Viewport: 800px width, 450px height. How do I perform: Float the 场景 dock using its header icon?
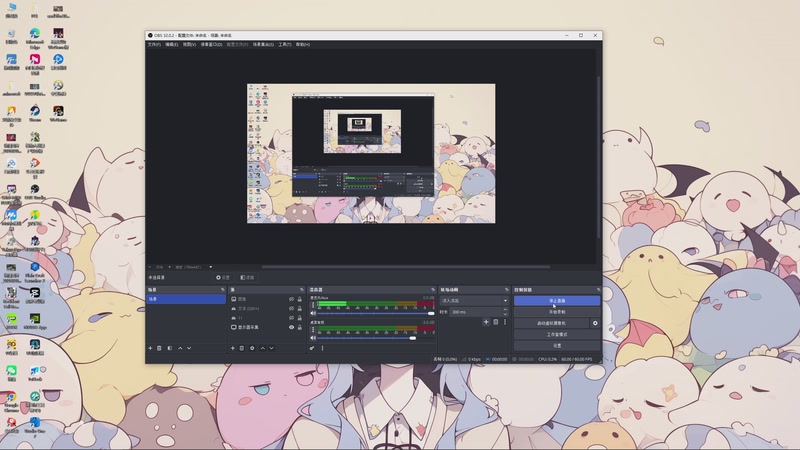222,289
